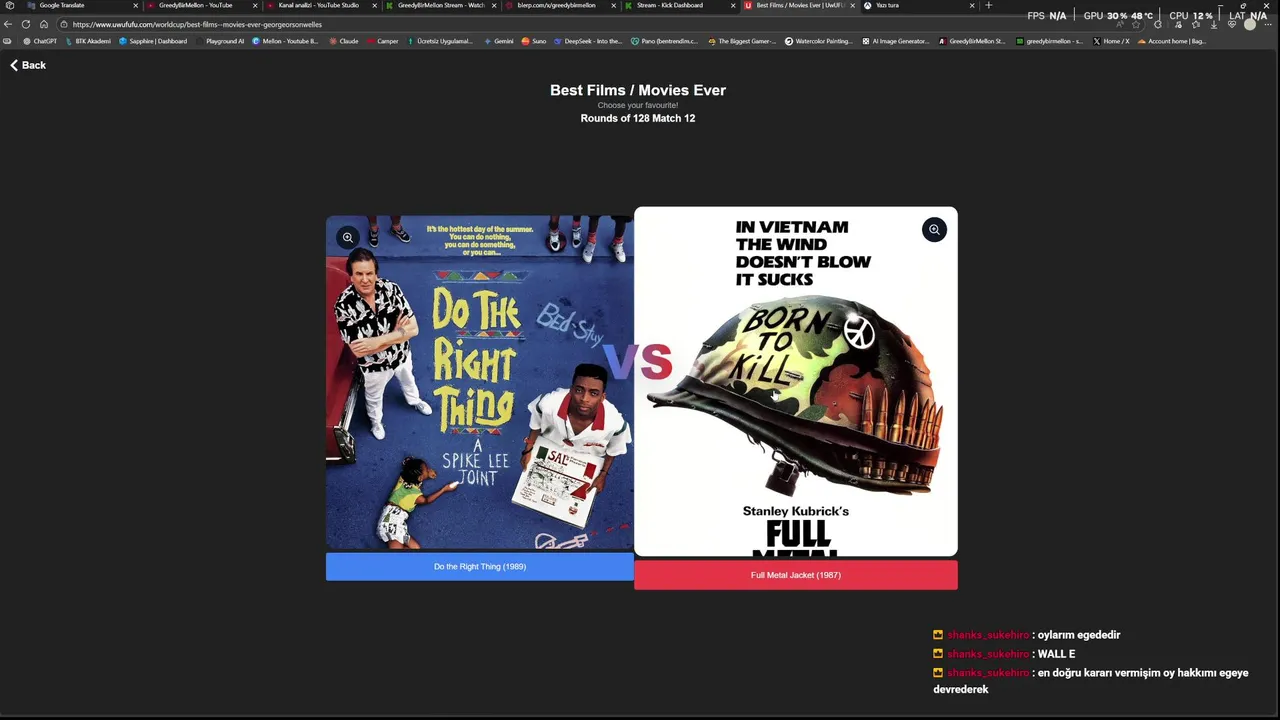Pick the Full Metal Jacket poster image
Image resolution: width=1280 pixels, height=720 pixels.
pos(795,382)
